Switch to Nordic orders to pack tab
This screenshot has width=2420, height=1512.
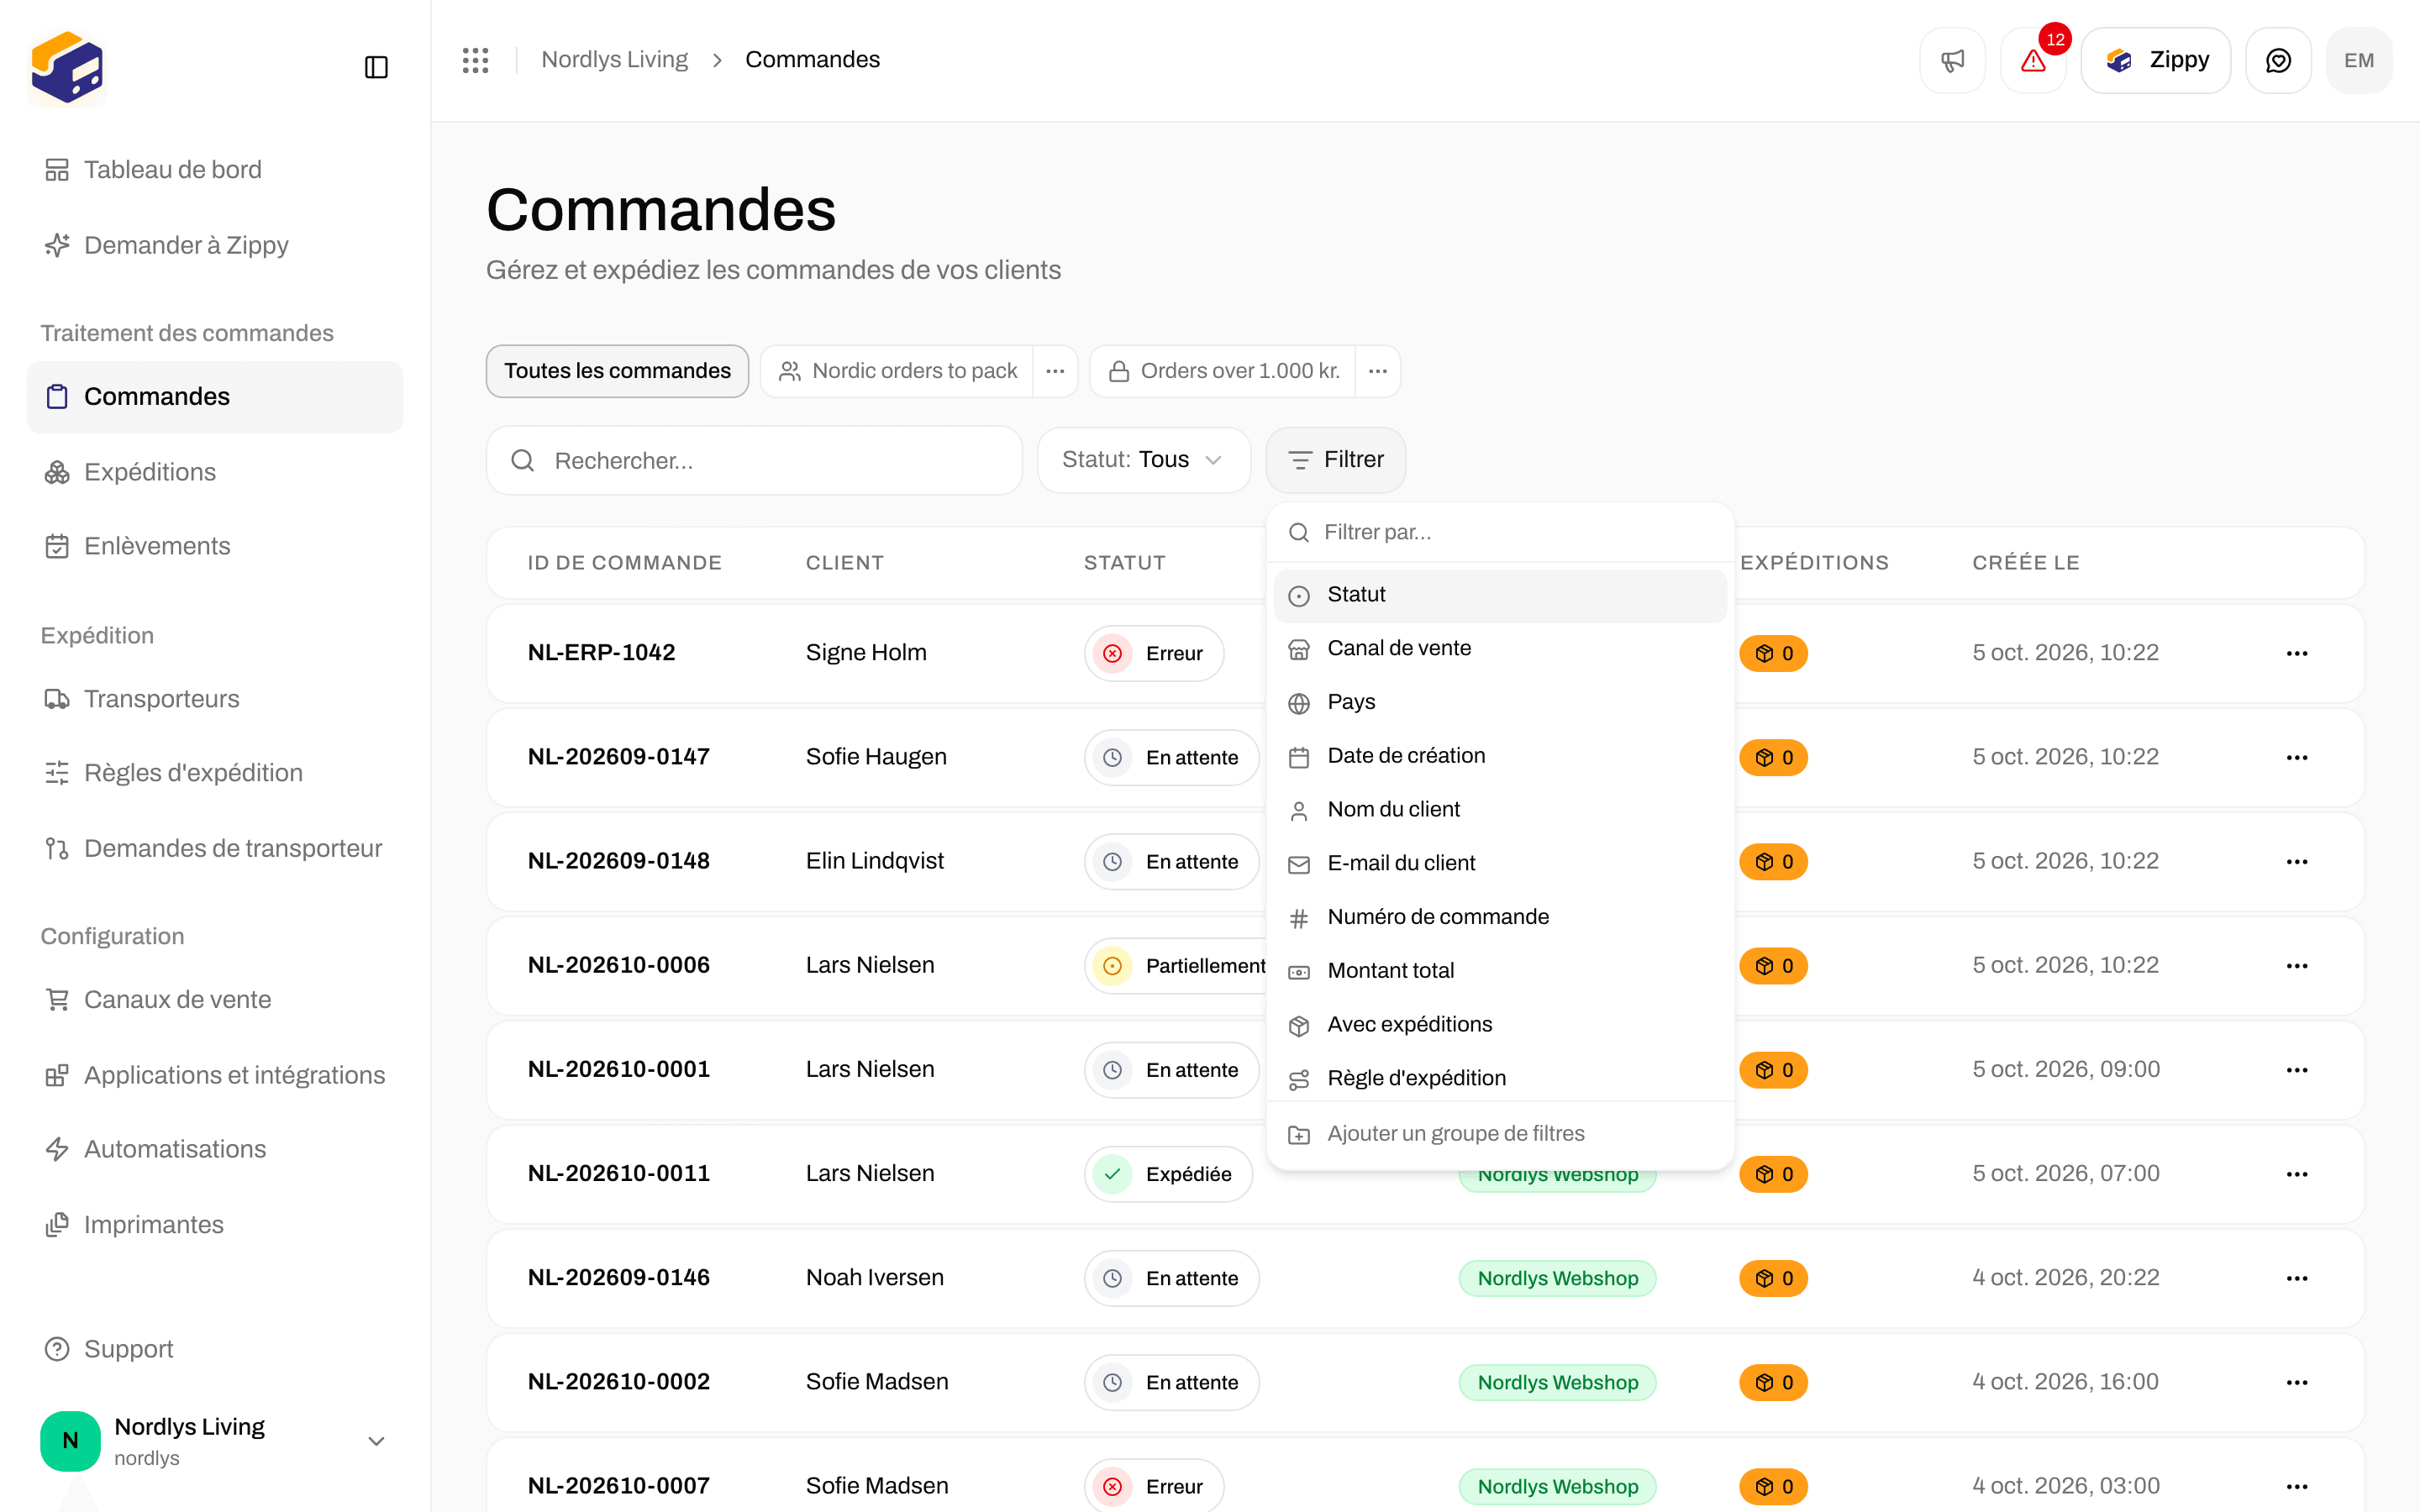tap(898, 371)
